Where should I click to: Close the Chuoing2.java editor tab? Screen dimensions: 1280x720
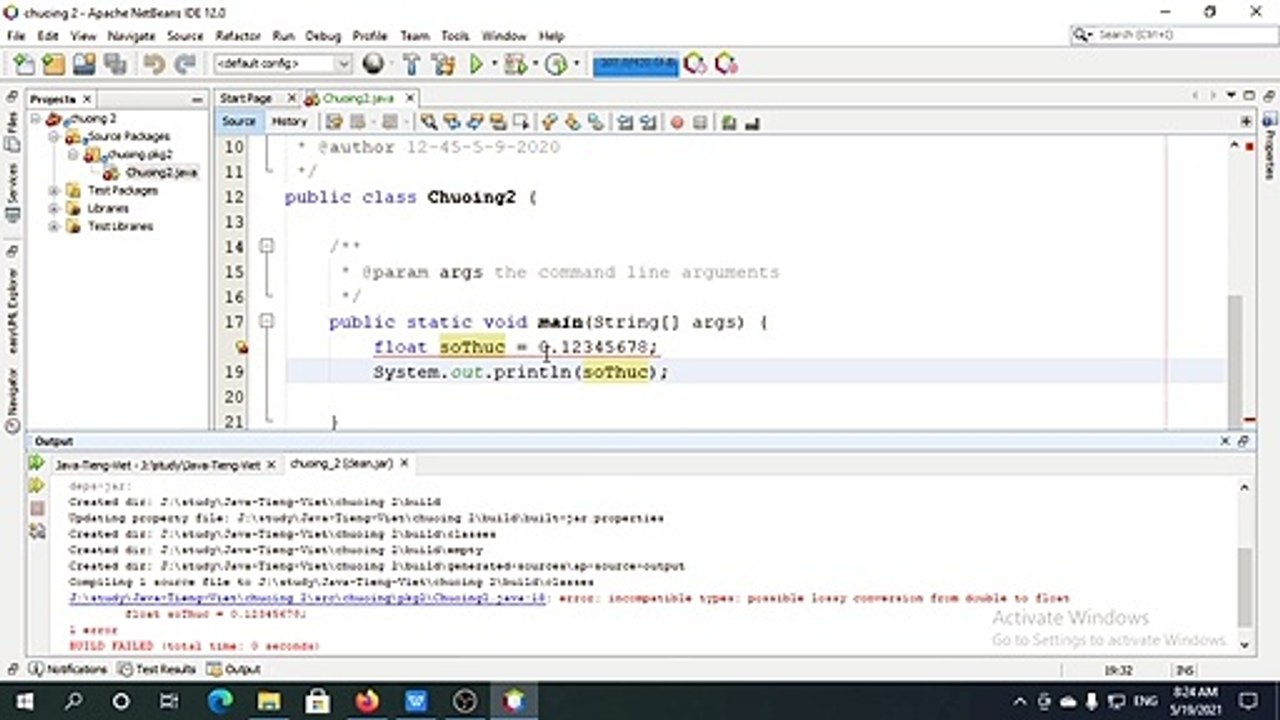click(x=409, y=98)
